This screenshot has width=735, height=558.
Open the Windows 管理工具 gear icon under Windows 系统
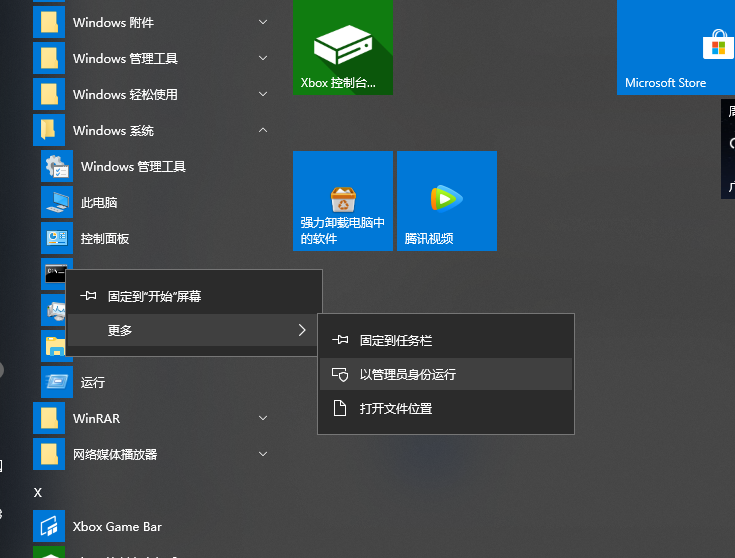[x=57, y=166]
